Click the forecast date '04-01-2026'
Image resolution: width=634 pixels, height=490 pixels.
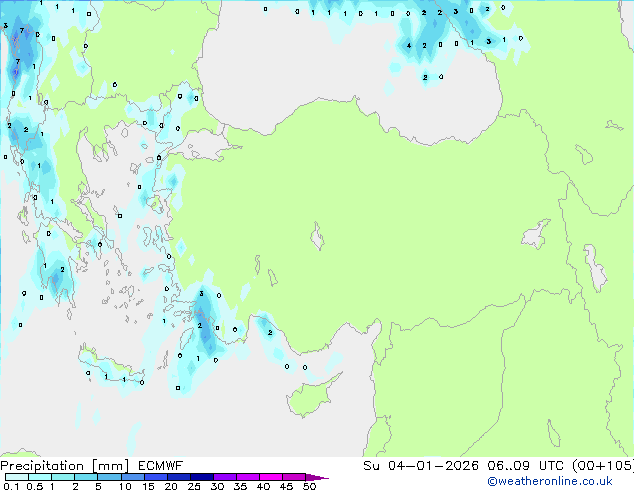pyautogui.click(x=433, y=466)
